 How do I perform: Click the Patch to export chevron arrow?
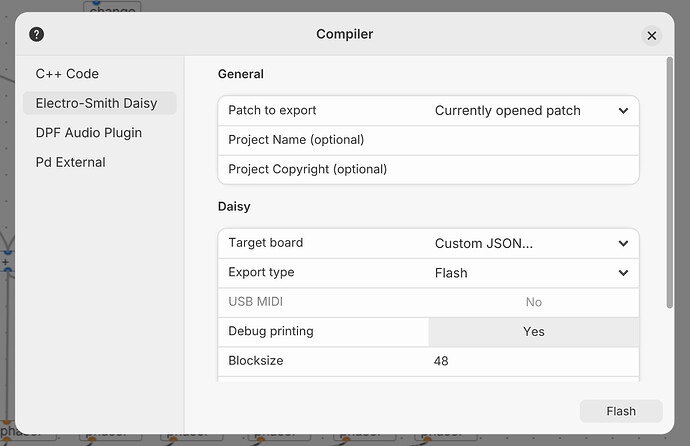[x=623, y=111]
